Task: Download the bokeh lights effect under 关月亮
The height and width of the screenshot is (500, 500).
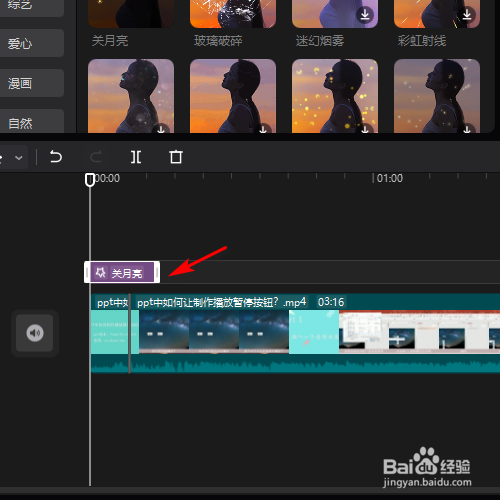Action: coord(161,129)
